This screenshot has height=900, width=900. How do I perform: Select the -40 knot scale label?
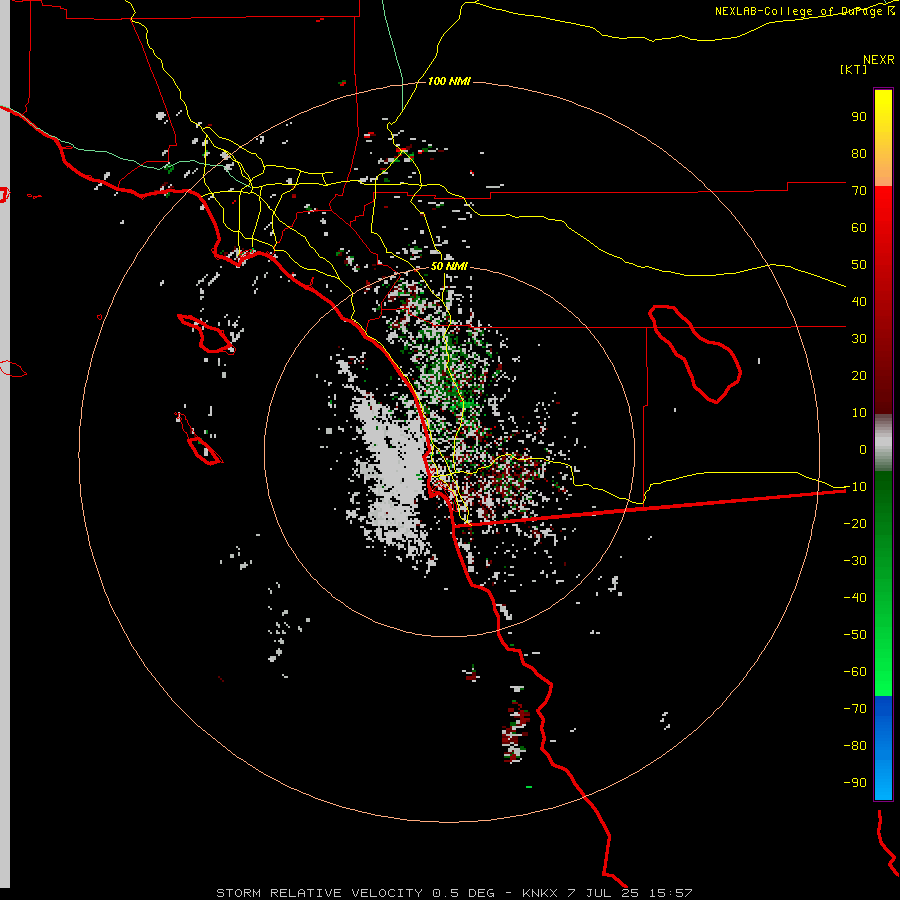[x=855, y=598]
